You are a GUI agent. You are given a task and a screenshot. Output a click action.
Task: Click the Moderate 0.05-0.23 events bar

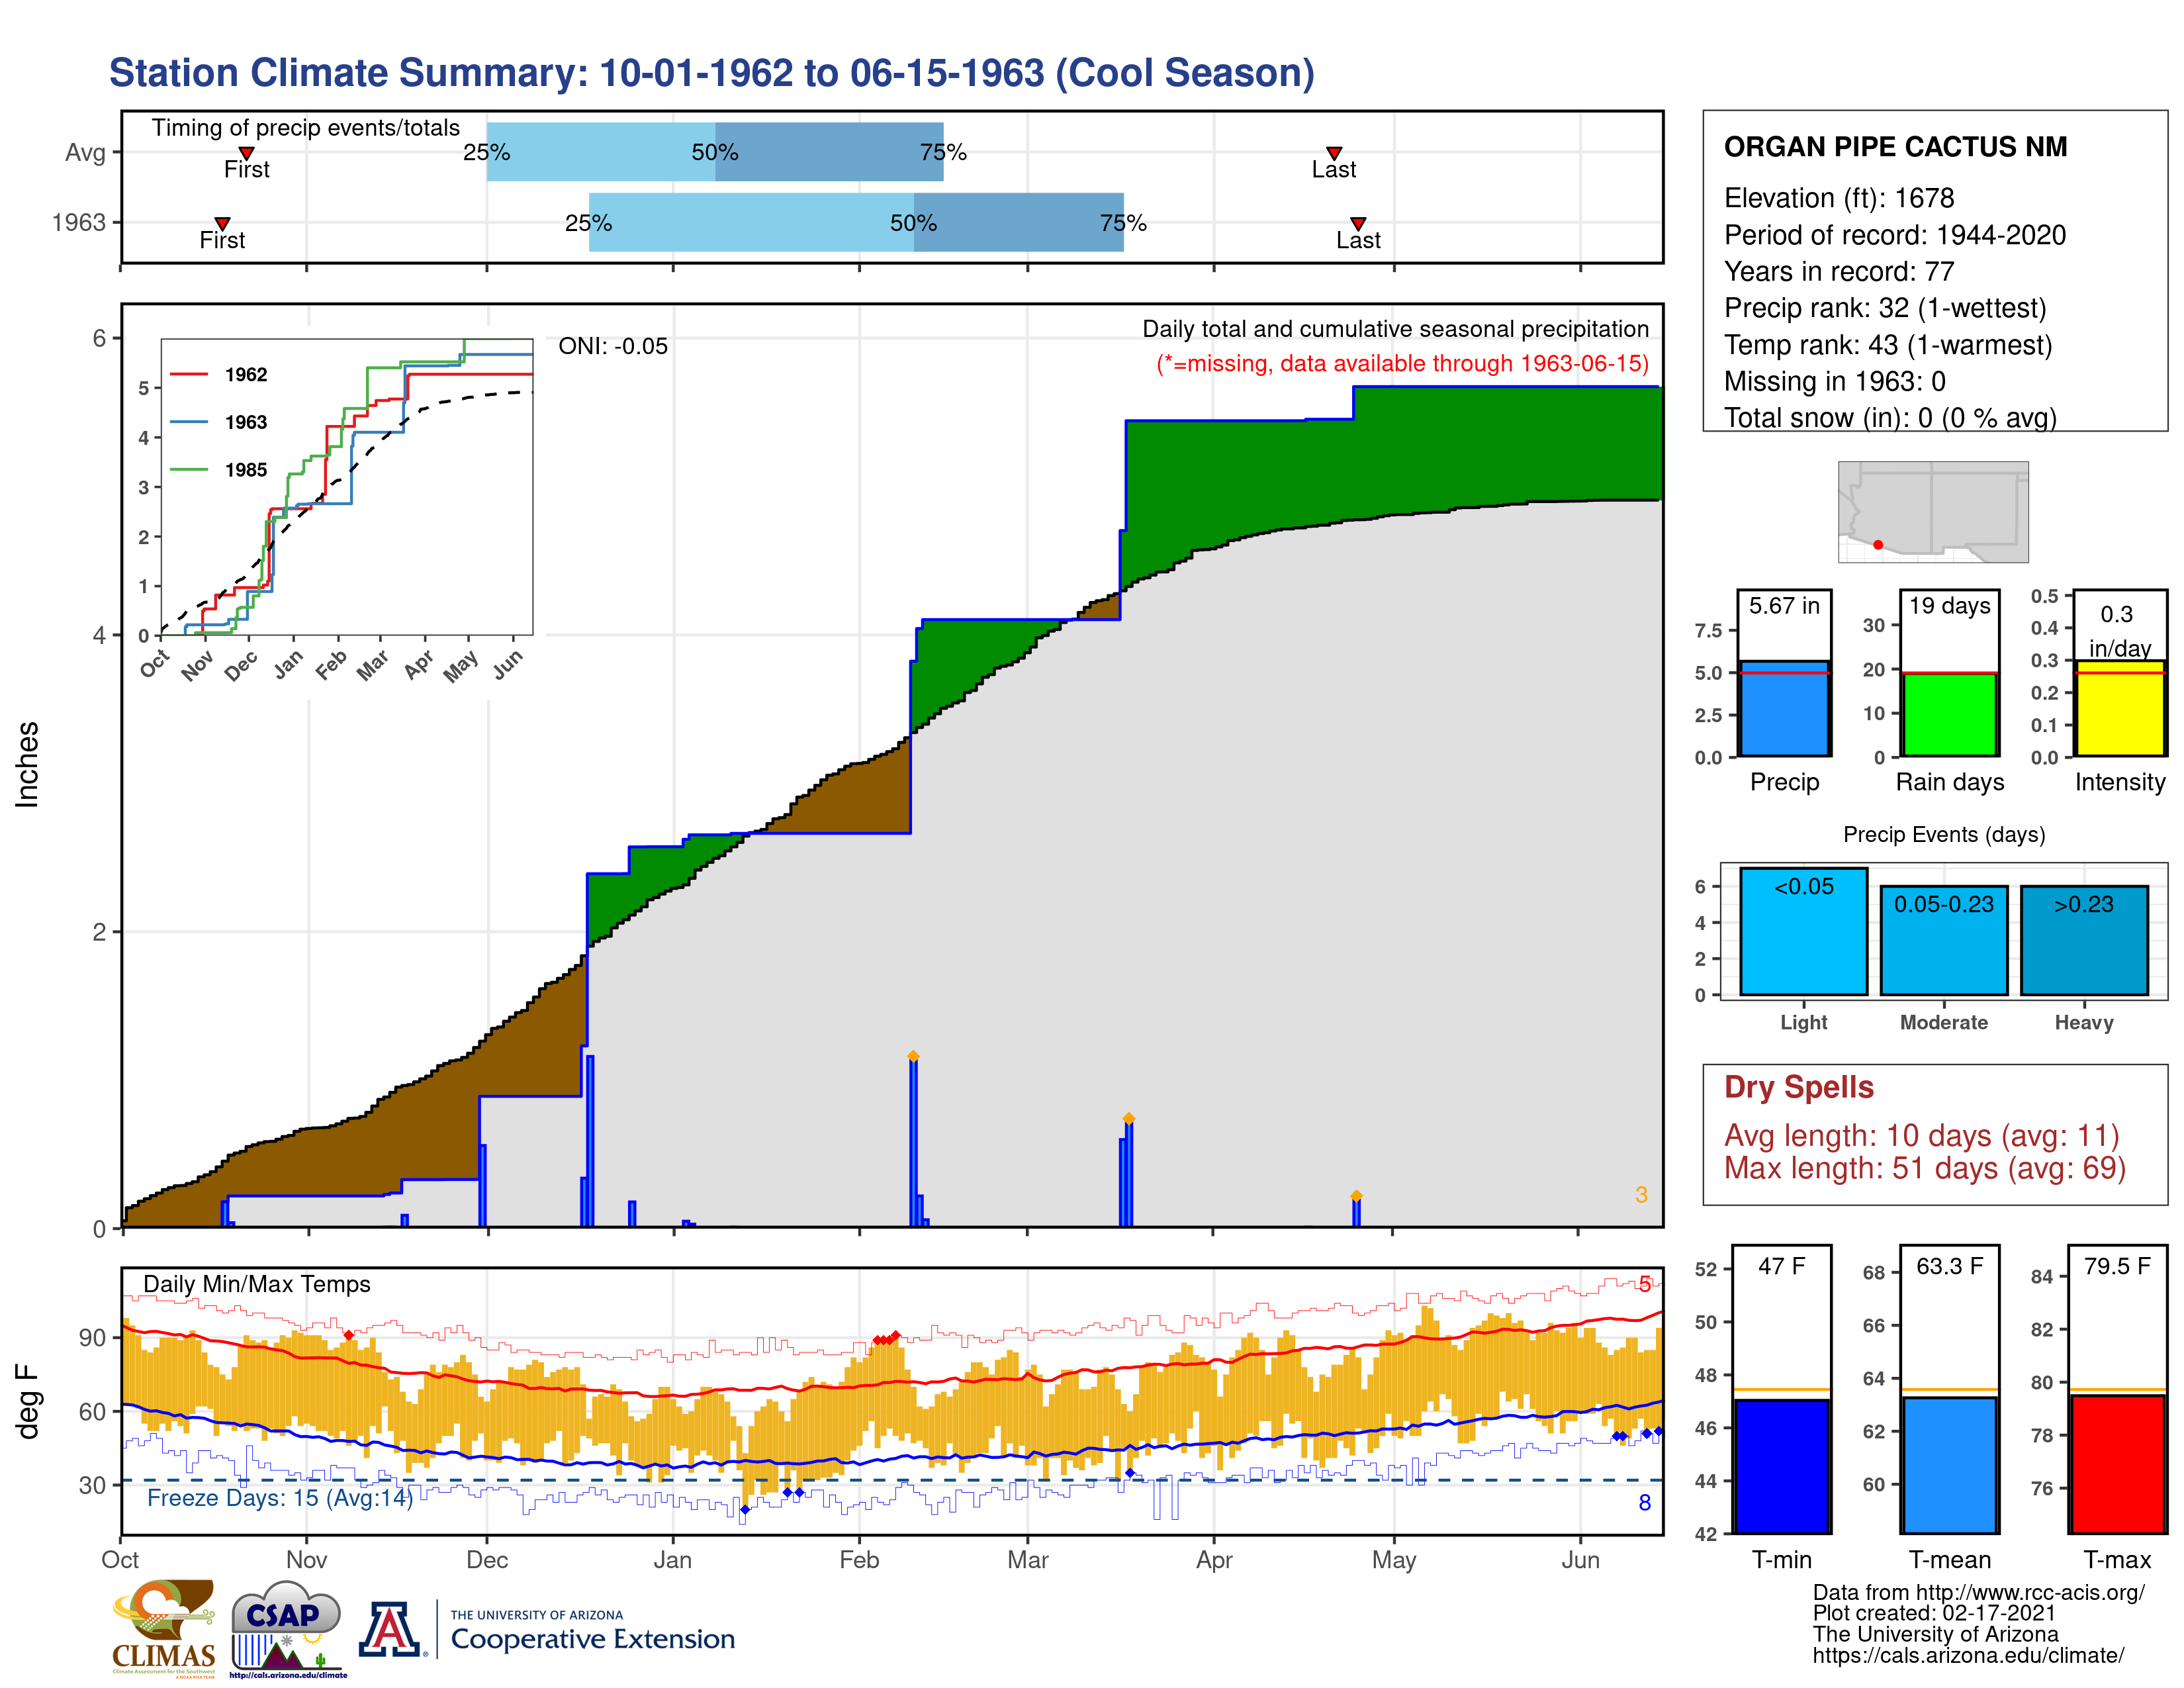[x=1943, y=940]
